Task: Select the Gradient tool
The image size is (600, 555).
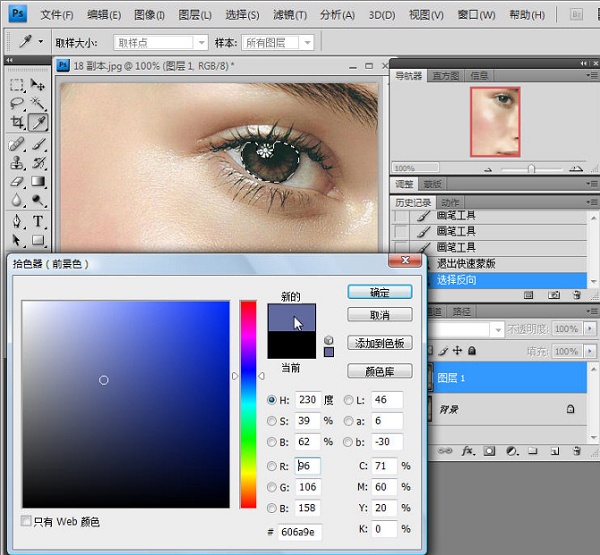Action: tap(38, 181)
